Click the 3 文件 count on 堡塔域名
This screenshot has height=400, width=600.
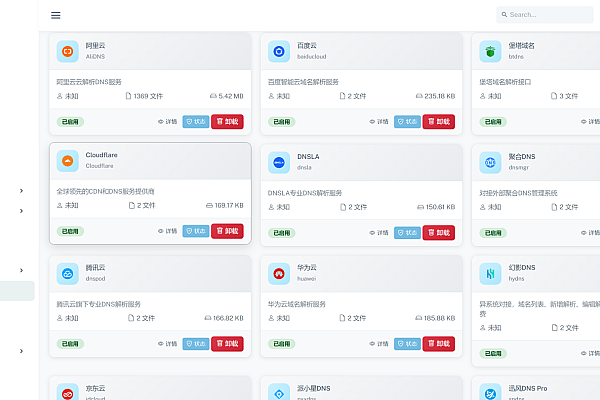564,96
